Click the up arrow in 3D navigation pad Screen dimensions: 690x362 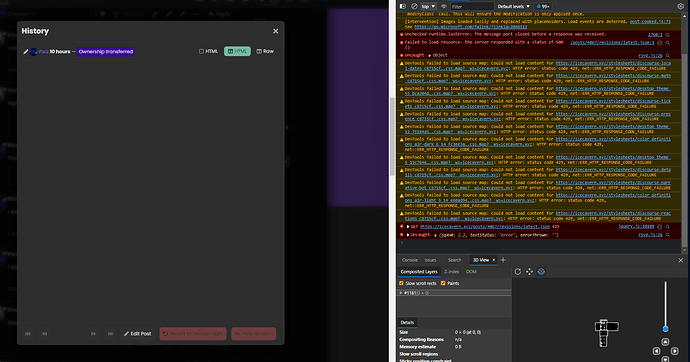(665, 342)
